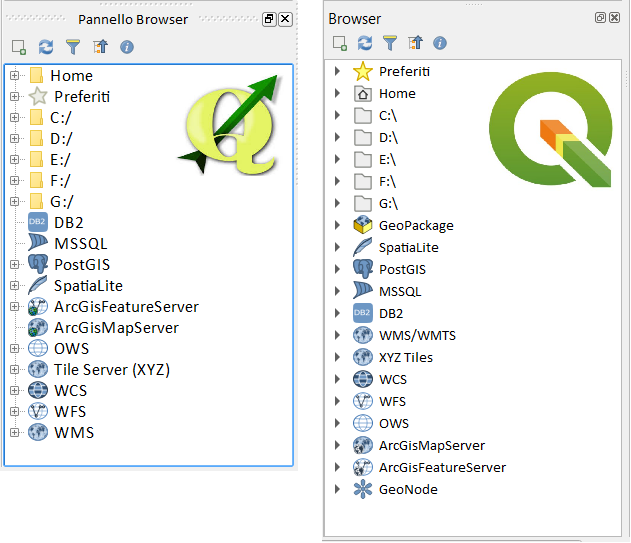The image size is (631, 543).
Task: Toggle the filter funnel in Pannello Browser
Action: [x=73, y=47]
